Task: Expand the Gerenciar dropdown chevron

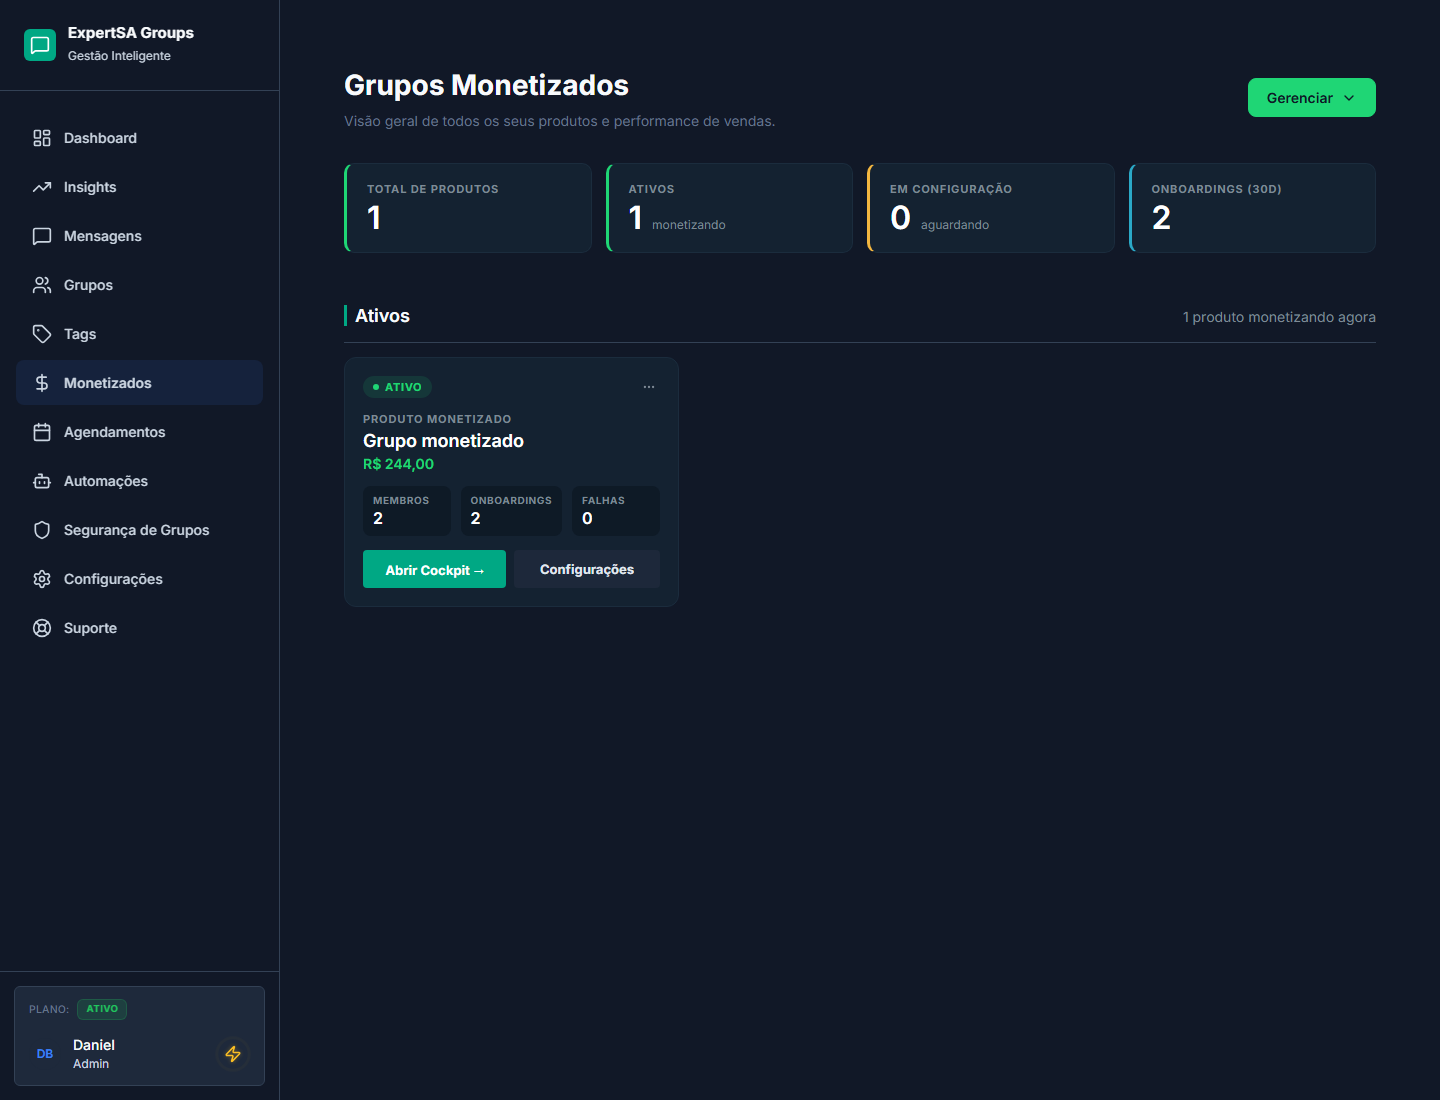Action: point(1349,98)
